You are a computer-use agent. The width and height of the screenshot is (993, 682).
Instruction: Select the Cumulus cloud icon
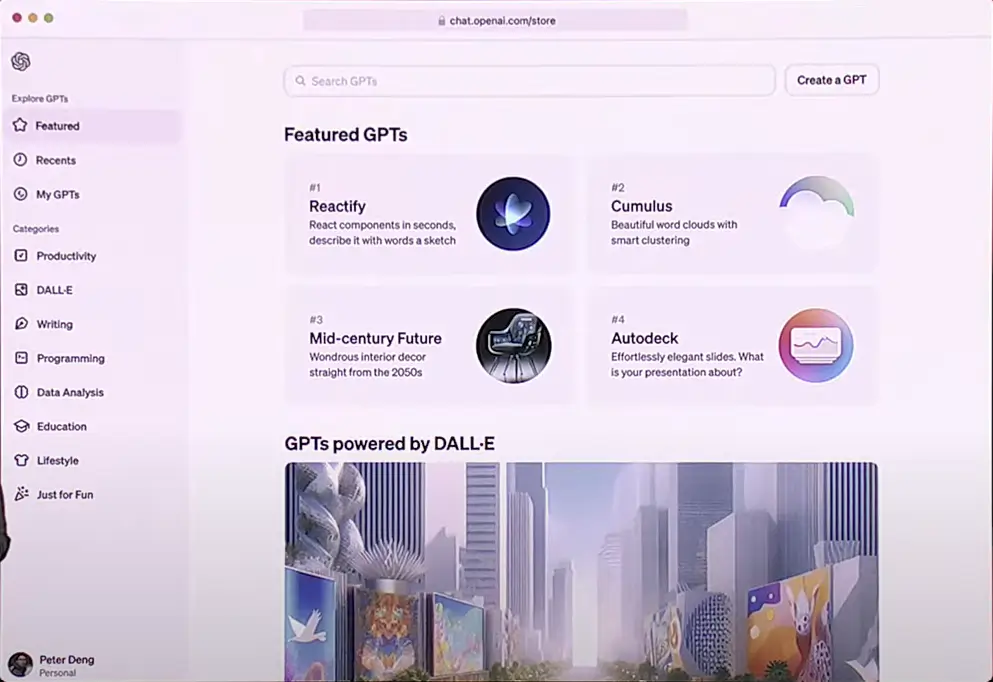tap(816, 214)
